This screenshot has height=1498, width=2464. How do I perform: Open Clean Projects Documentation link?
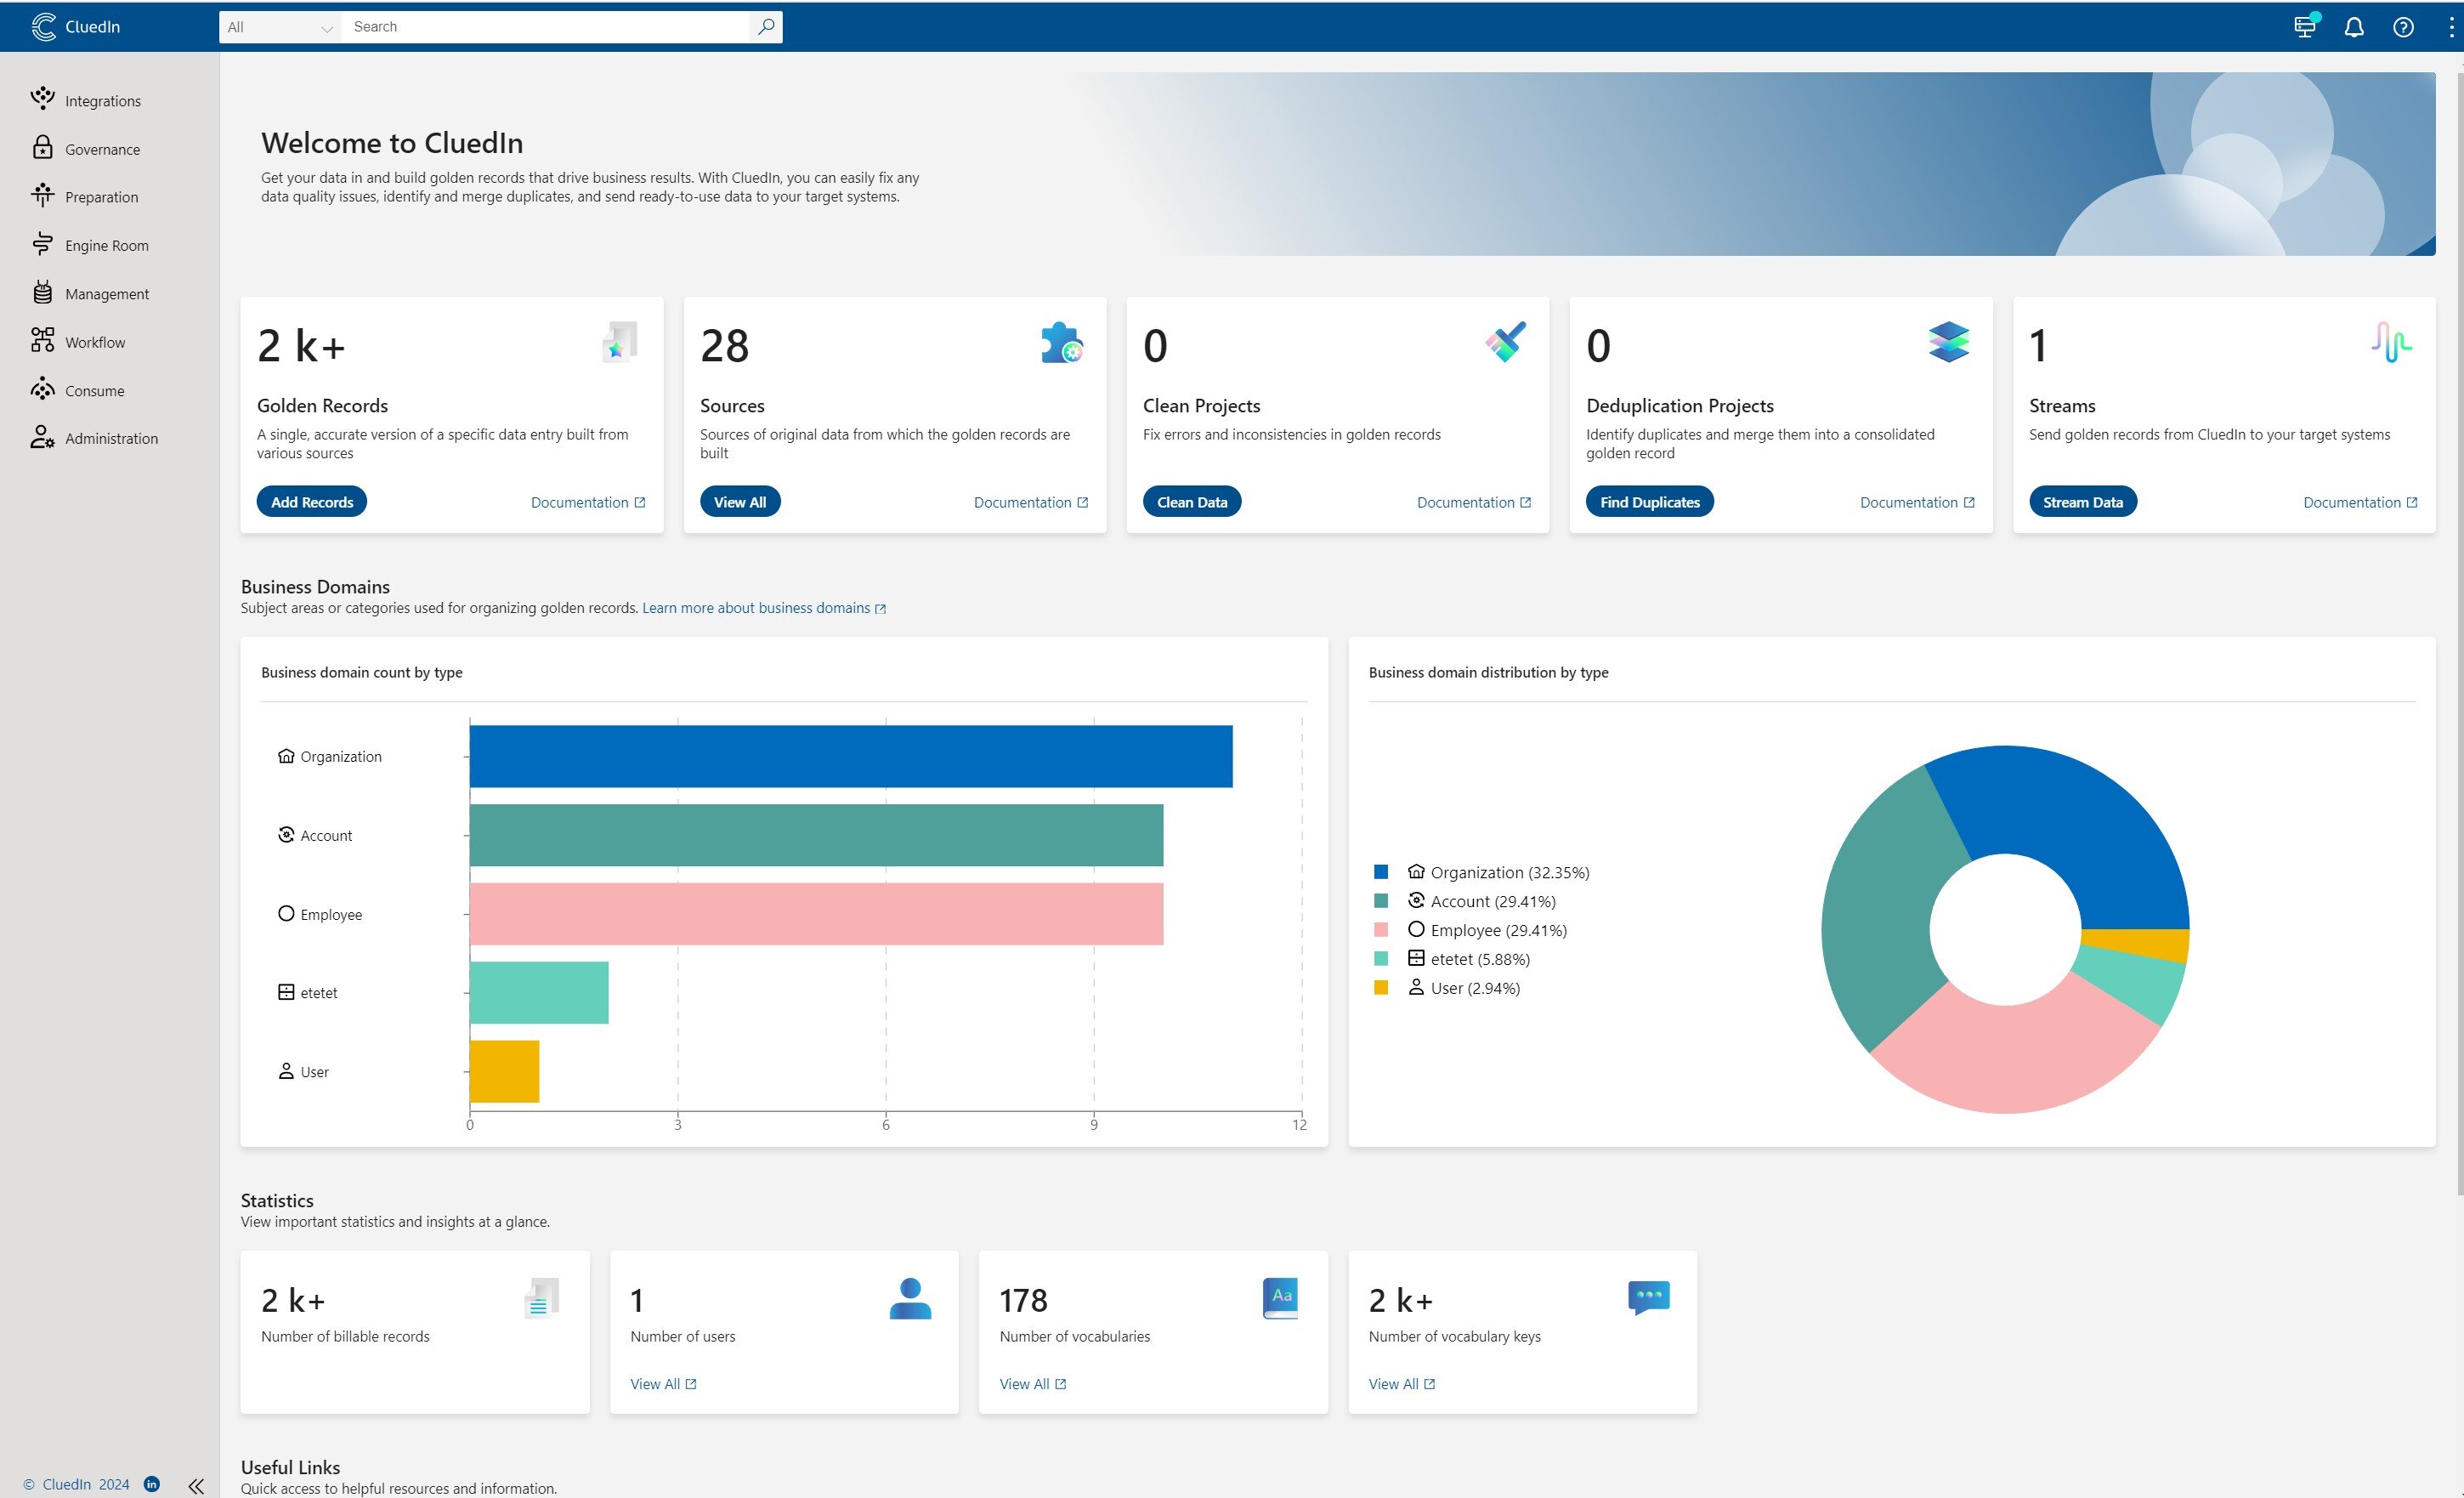coord(1474,502)
